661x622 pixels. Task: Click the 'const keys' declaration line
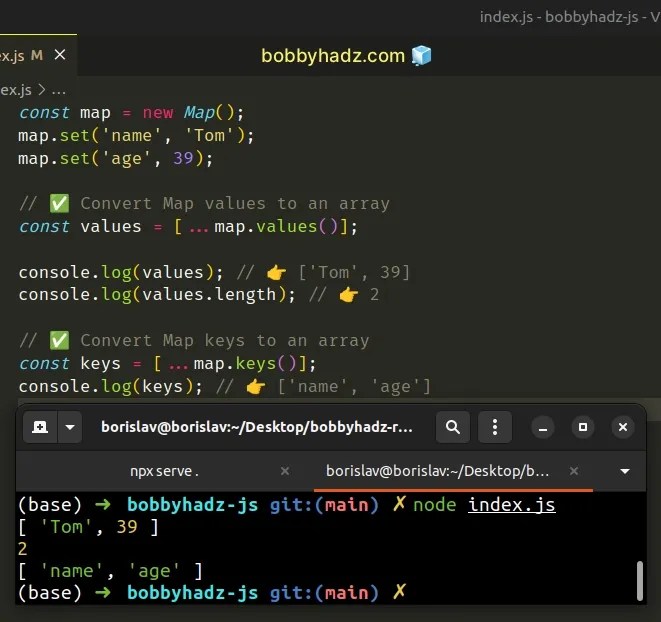click(x=167, y=364)
